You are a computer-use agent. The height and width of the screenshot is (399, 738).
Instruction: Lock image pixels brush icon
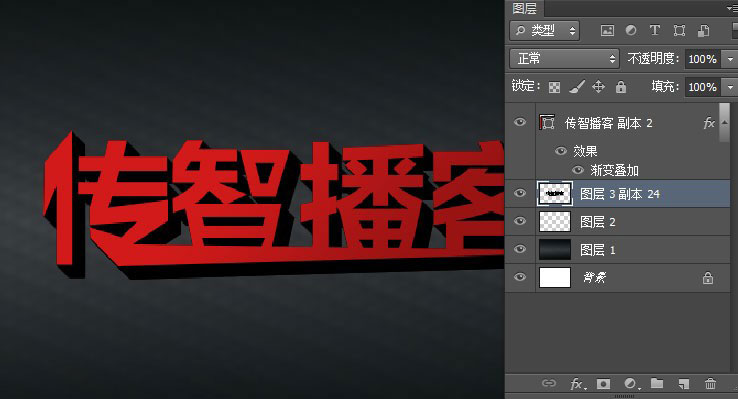(577, 87)
